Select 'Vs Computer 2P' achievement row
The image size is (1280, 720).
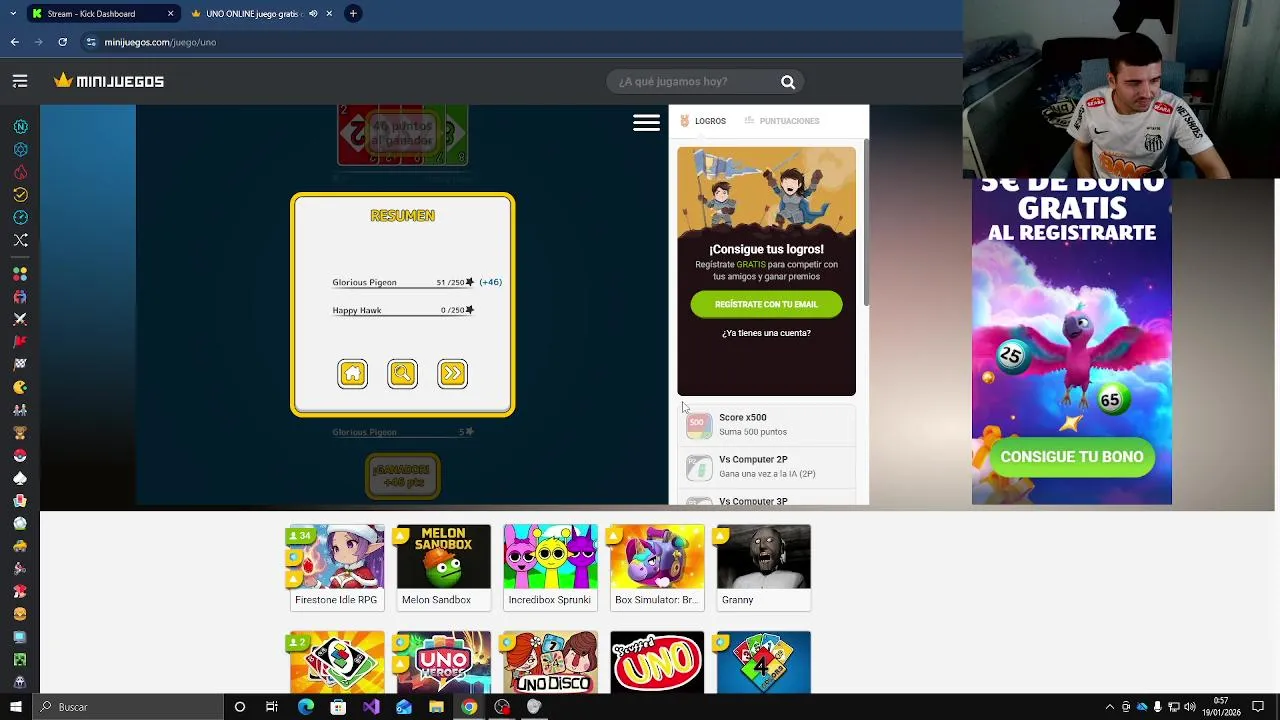pos(766,466)
